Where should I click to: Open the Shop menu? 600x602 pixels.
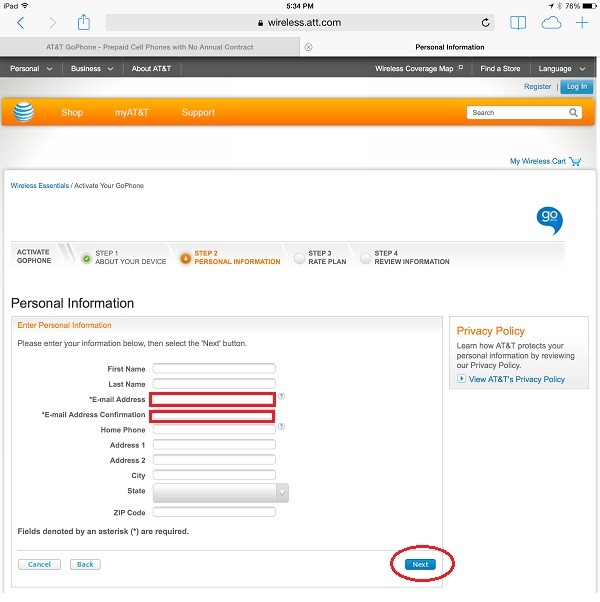[72, 112]
